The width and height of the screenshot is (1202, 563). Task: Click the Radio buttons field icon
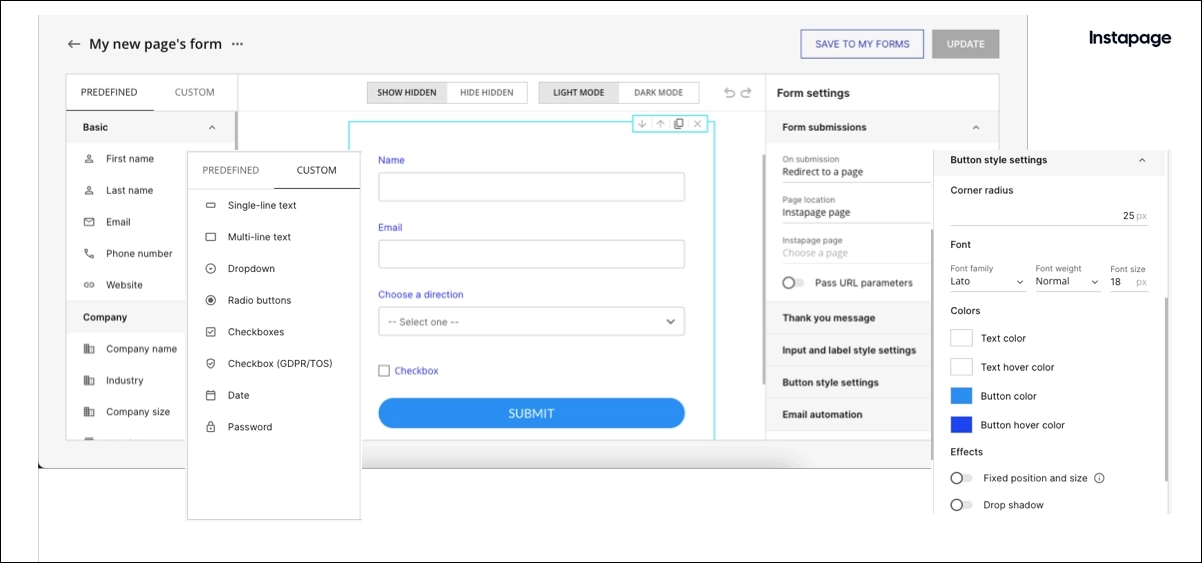coord(210,300)
